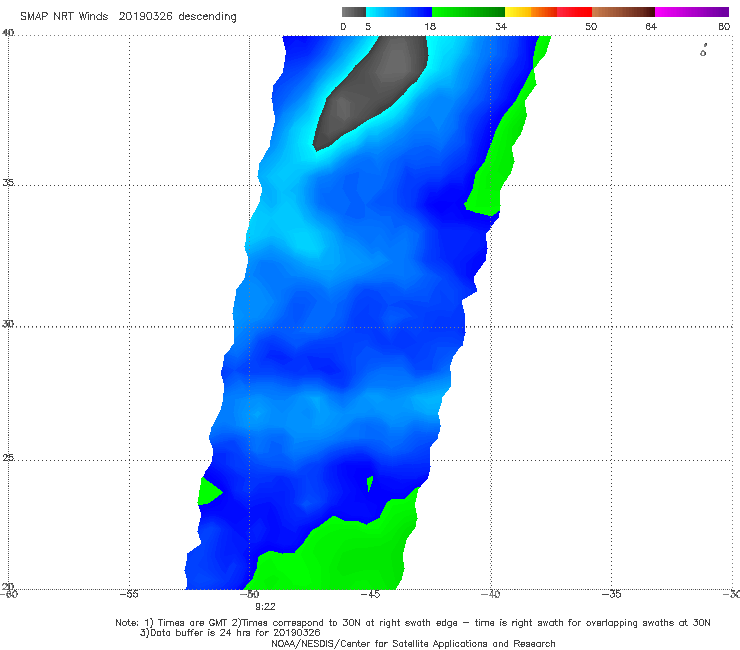Click the small island outline in the upper right
Viewport: 740px width, 650px height.
coord(703,50)
